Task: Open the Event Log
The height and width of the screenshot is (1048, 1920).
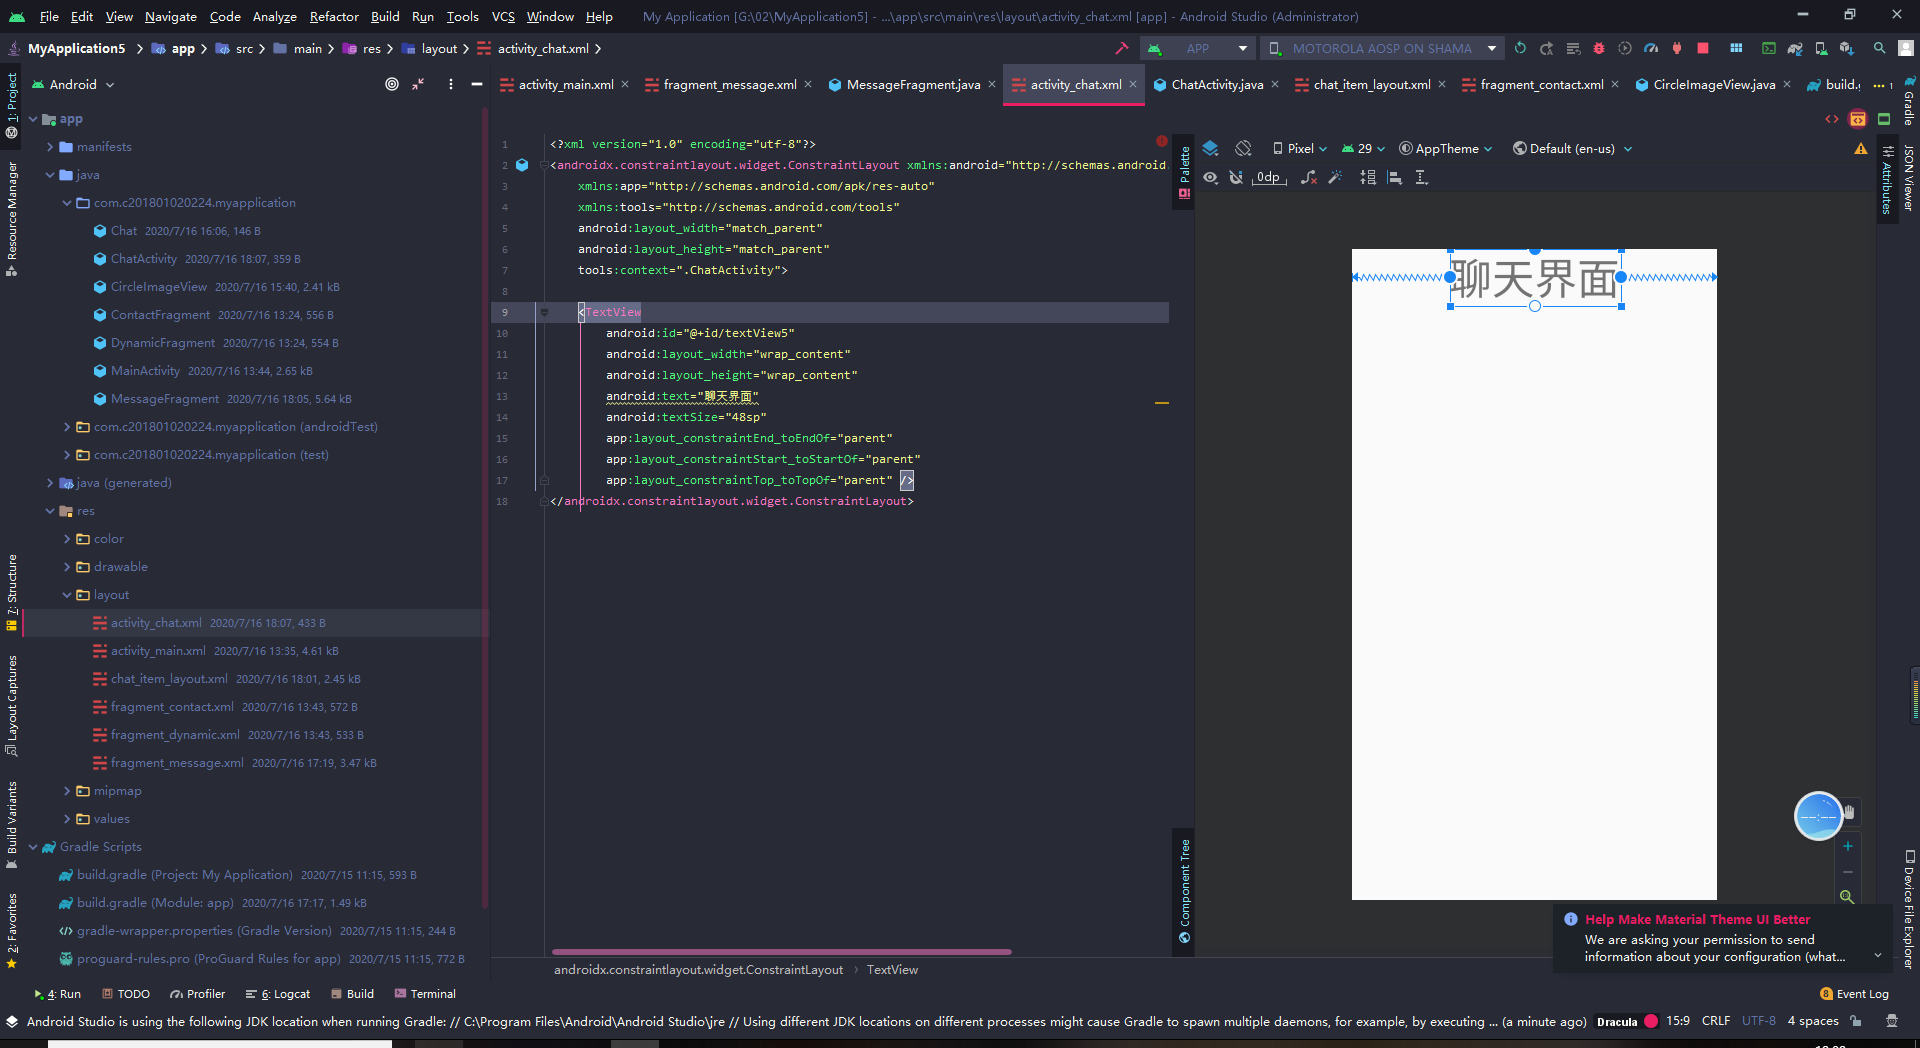Action: (1854, 994)
